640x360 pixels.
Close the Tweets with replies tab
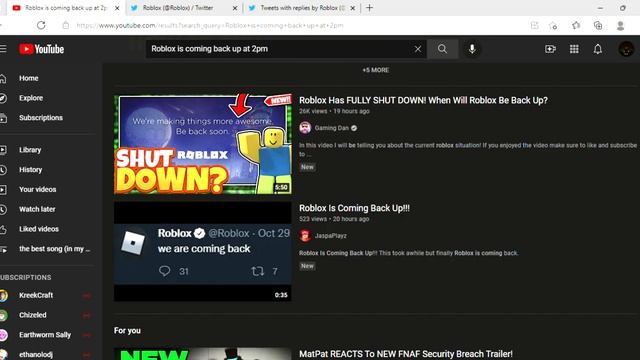coord(353,8)
